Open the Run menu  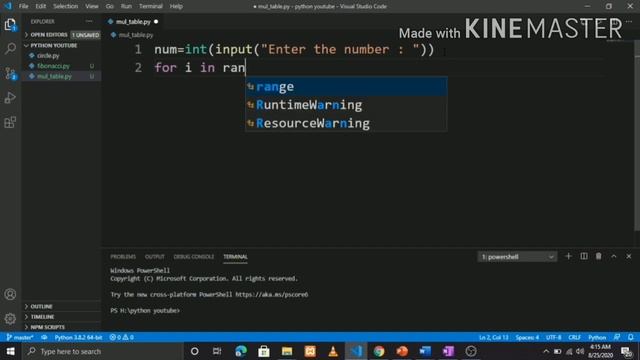coord(126,6)
